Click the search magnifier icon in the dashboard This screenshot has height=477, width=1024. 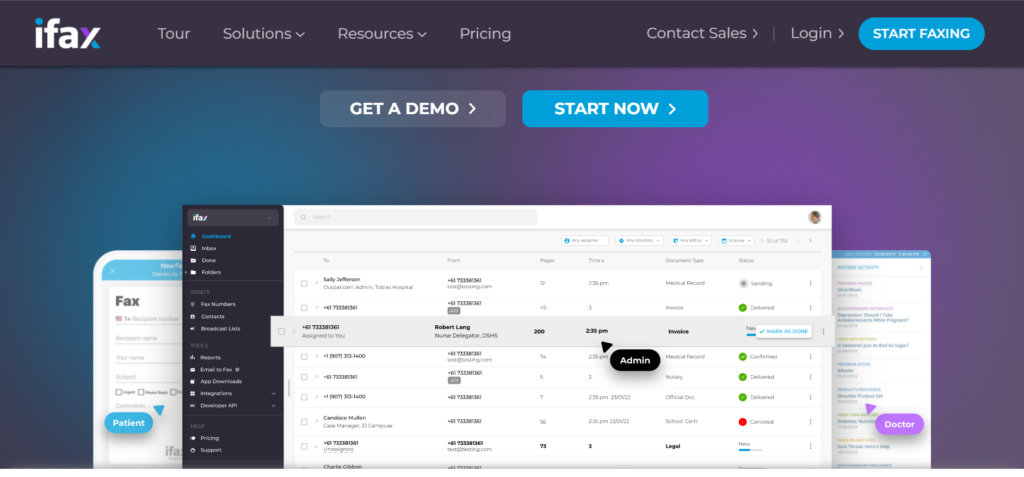click(x=304, y=217)
